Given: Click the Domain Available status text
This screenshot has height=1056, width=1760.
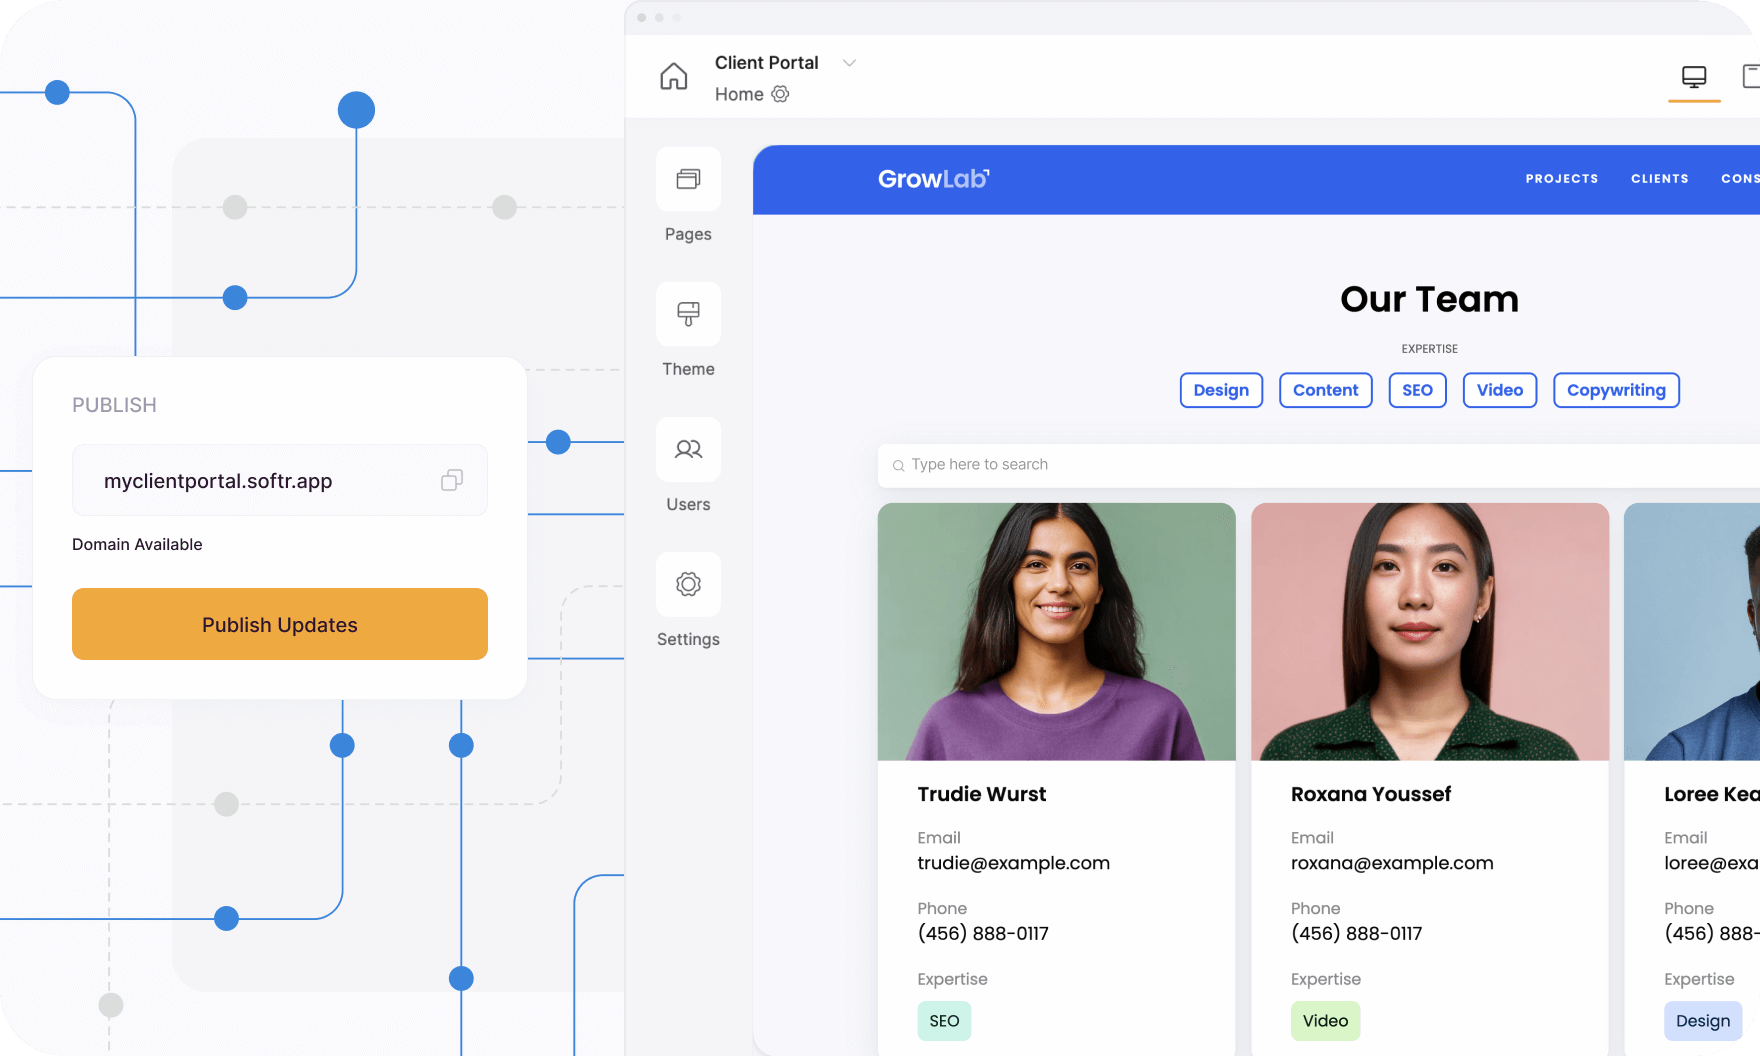Looking at the screenshot, I should pyautogui.click(x=137, y=544).
